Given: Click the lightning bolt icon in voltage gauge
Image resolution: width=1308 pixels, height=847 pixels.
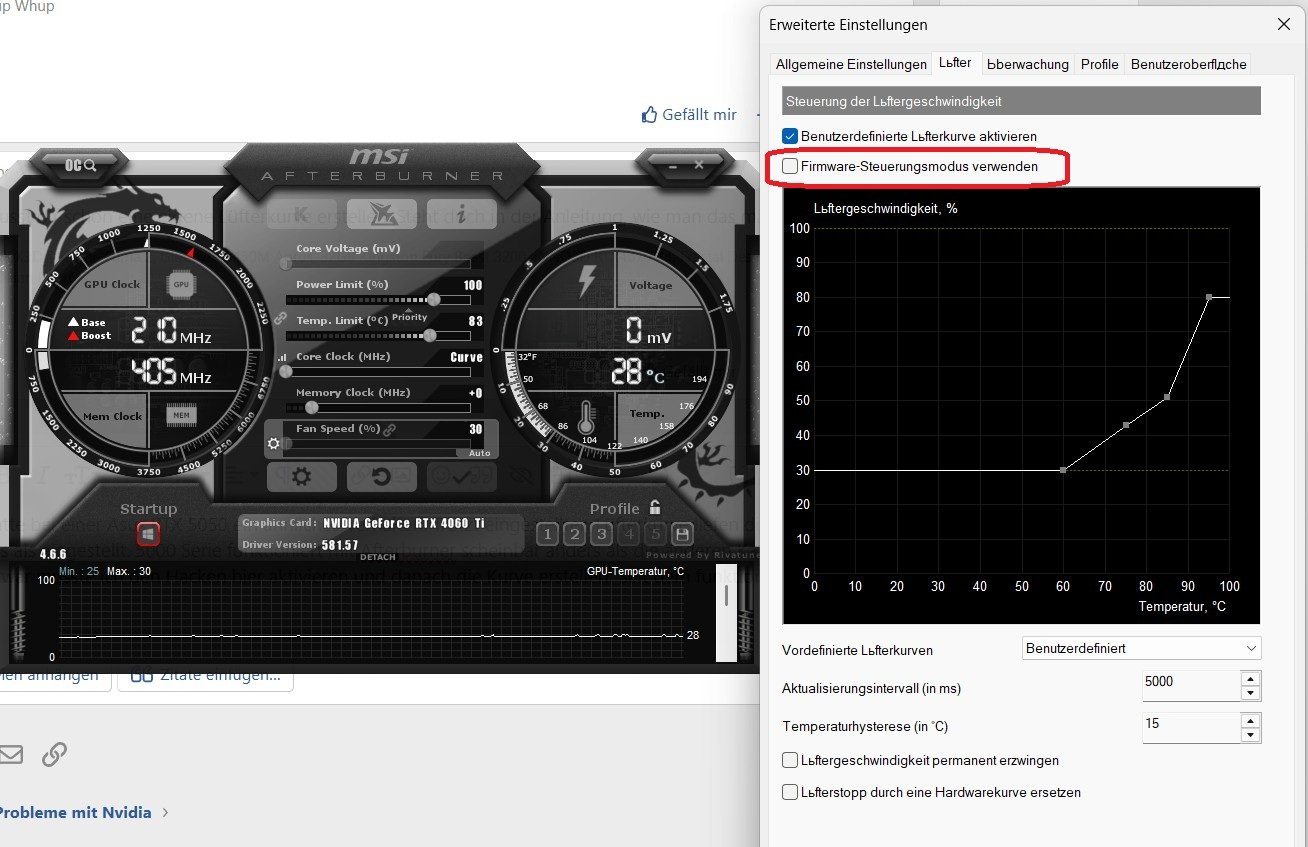Looking at the screenshot, I should point(588,281).
